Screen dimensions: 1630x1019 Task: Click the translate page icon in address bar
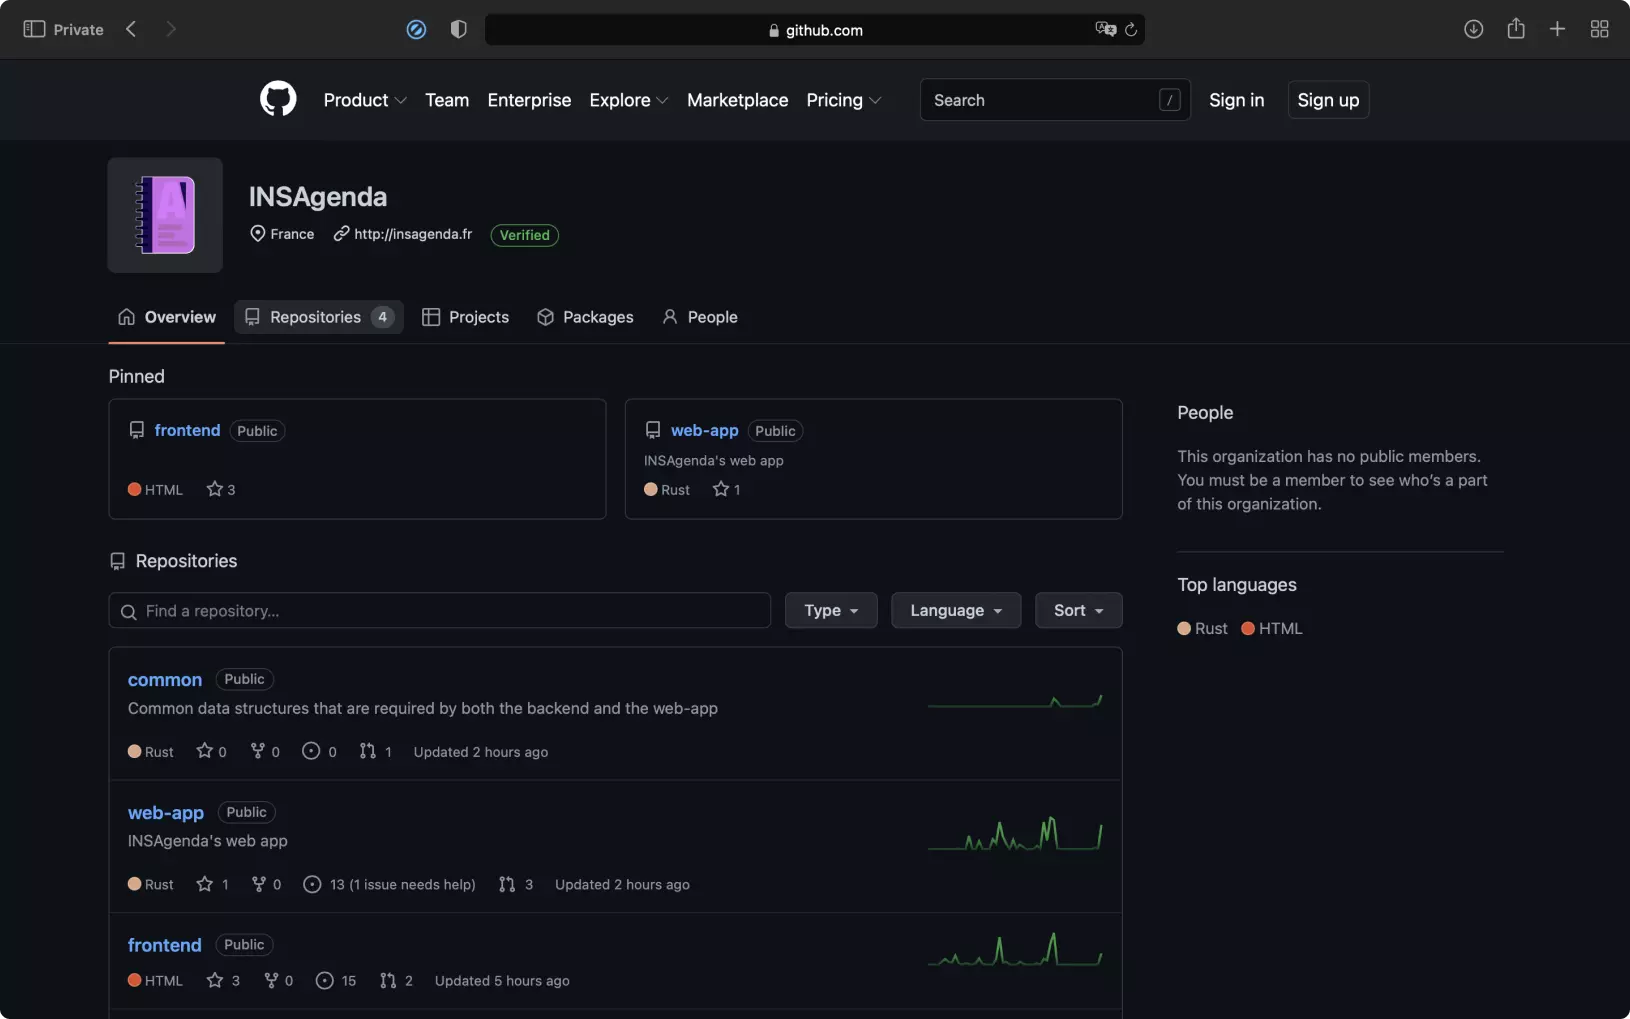[1105, 29]
